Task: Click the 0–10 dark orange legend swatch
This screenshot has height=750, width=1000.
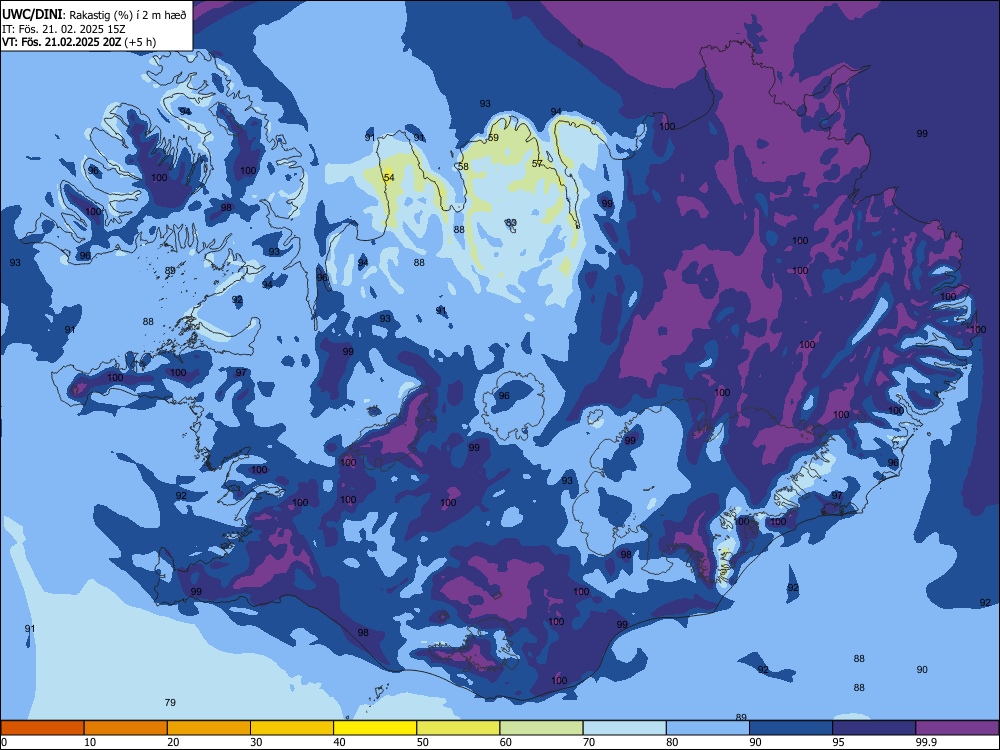Action: (42, 728)
